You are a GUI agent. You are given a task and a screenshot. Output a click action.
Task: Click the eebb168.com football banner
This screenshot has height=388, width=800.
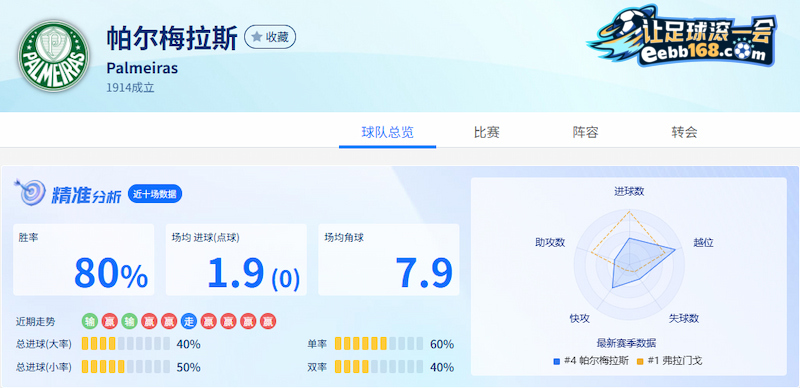(683, 37)
